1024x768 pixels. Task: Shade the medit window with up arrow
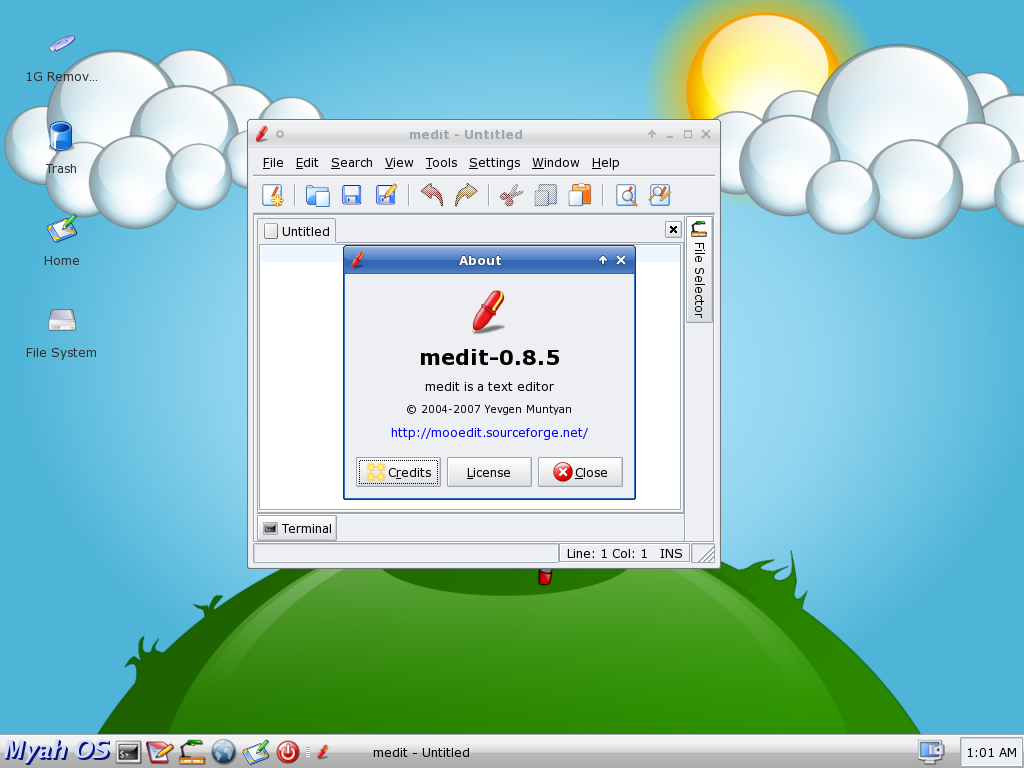(652, 134)
